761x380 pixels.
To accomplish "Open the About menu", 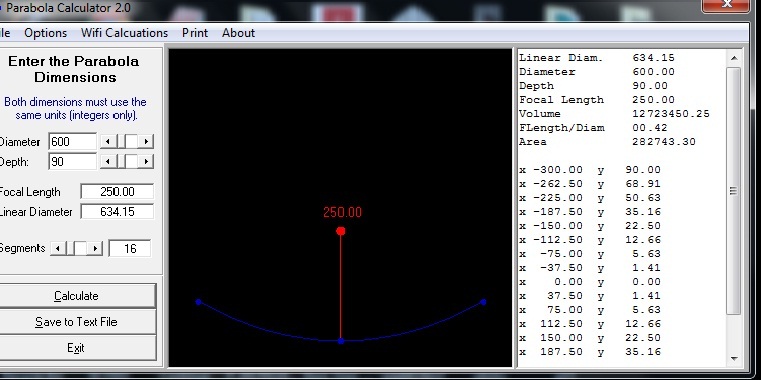I will tap(238, 33).
